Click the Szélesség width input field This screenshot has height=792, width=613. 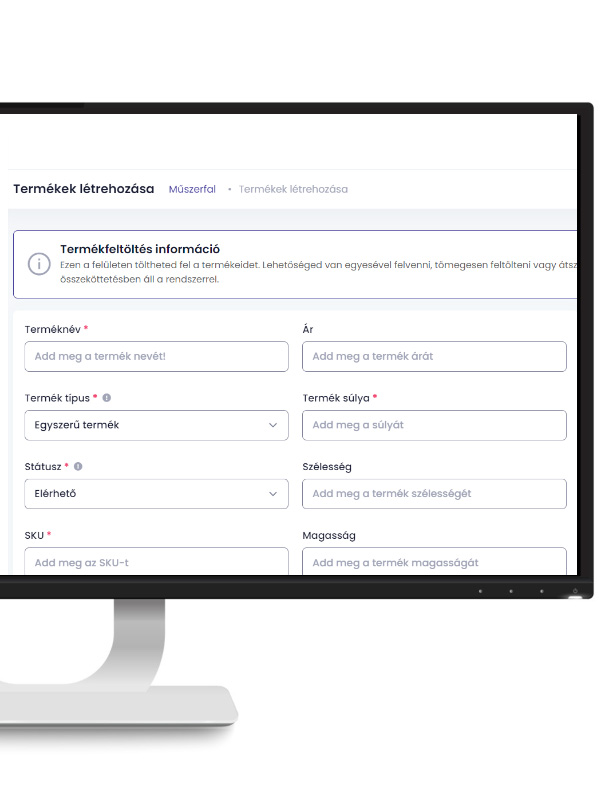[434, 494]
